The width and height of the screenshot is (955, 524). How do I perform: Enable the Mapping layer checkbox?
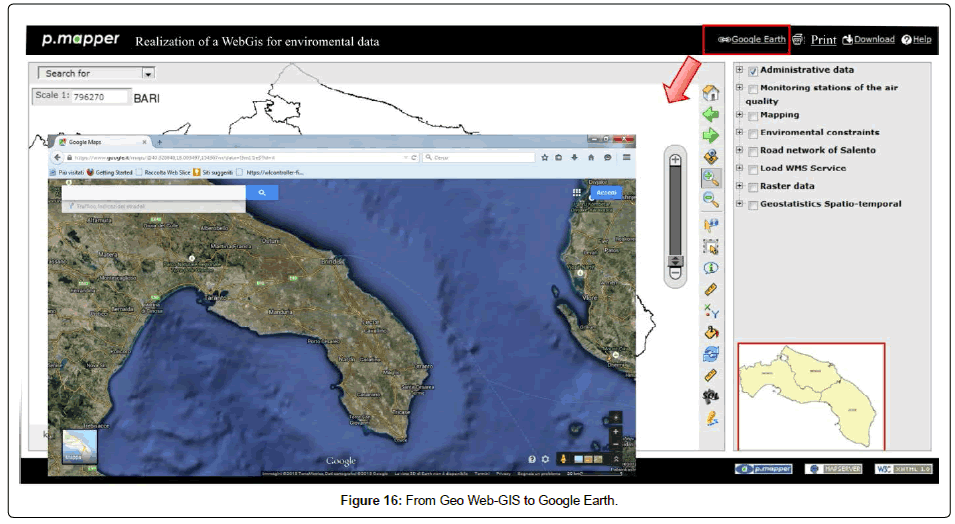pyautogui.click(x=753, y=116)
